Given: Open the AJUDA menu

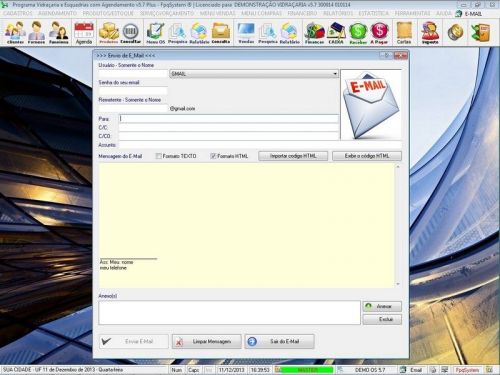Looking at the screenshot, I should 444,13.
